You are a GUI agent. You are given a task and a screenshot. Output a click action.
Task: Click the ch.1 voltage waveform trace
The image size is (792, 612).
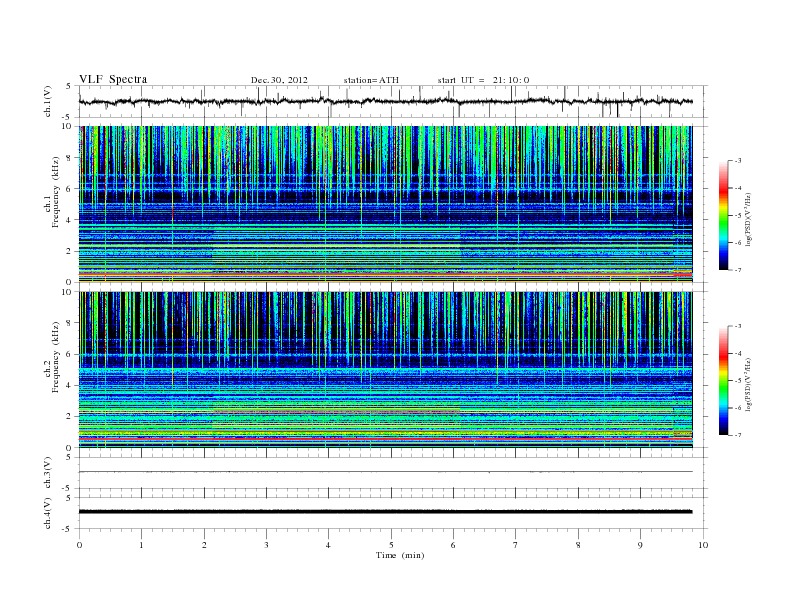386,101
